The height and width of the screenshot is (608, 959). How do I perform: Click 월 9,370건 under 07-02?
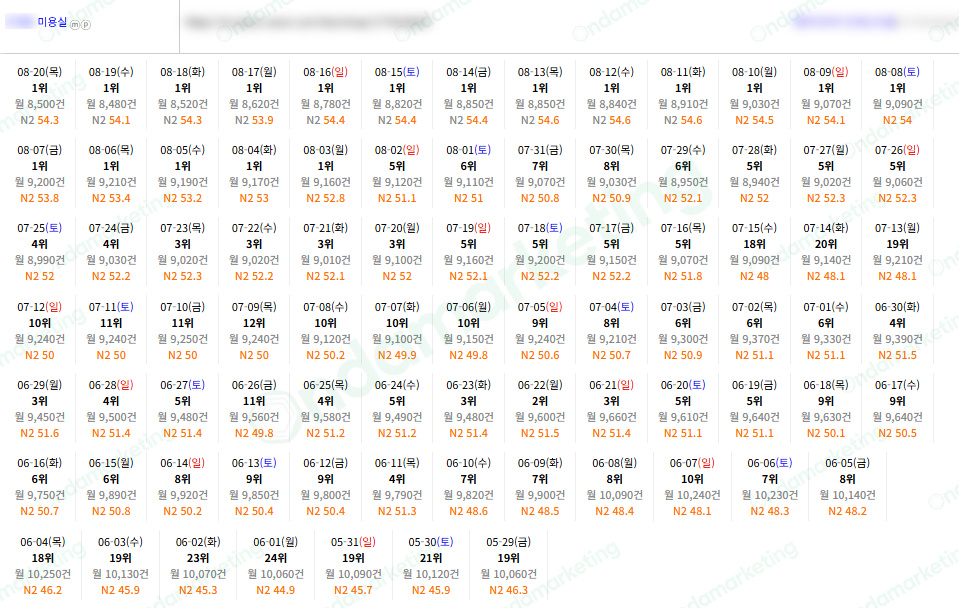[755, 339]
